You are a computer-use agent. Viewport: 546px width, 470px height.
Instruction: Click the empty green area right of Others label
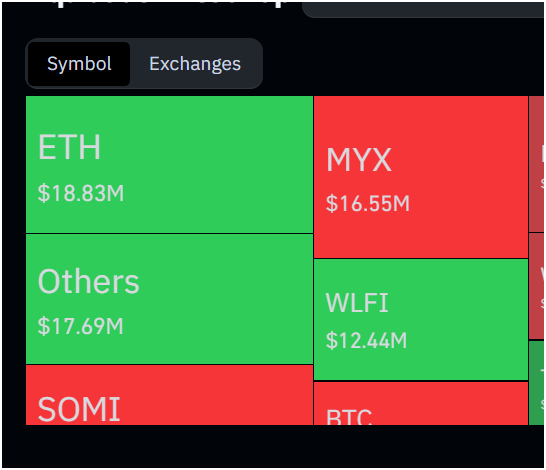(226, 282)
